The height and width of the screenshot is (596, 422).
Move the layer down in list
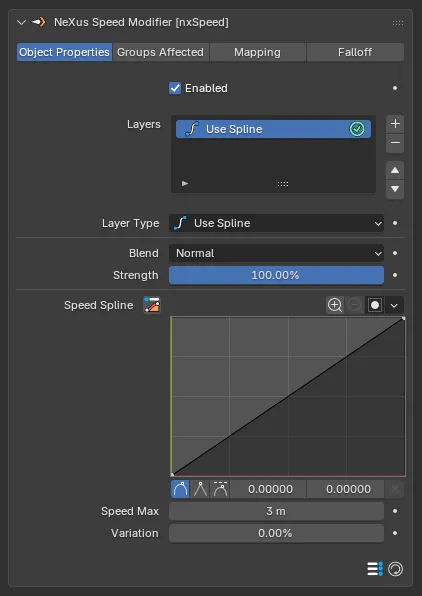click(395, 189)
